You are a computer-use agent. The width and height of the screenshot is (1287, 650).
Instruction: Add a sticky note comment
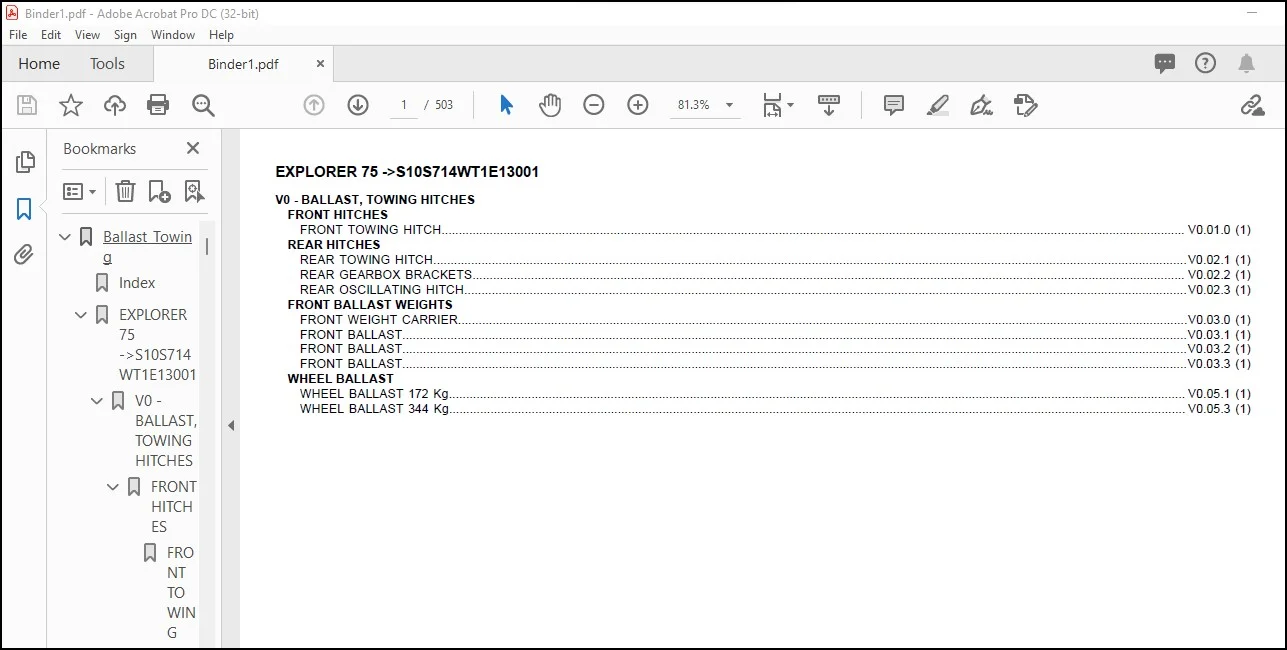coord(894,105)
